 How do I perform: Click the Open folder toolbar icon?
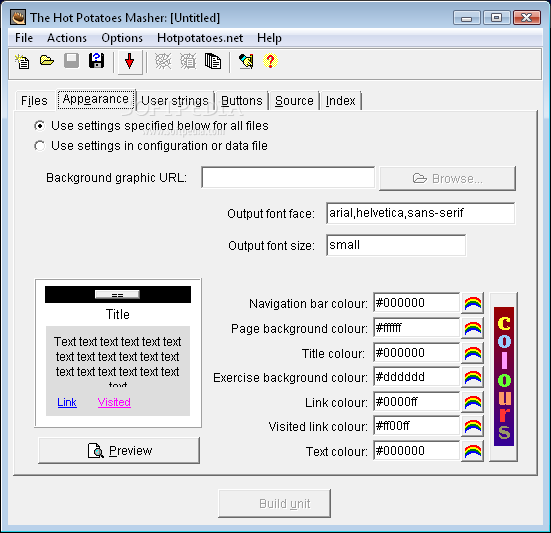(47, 61)
